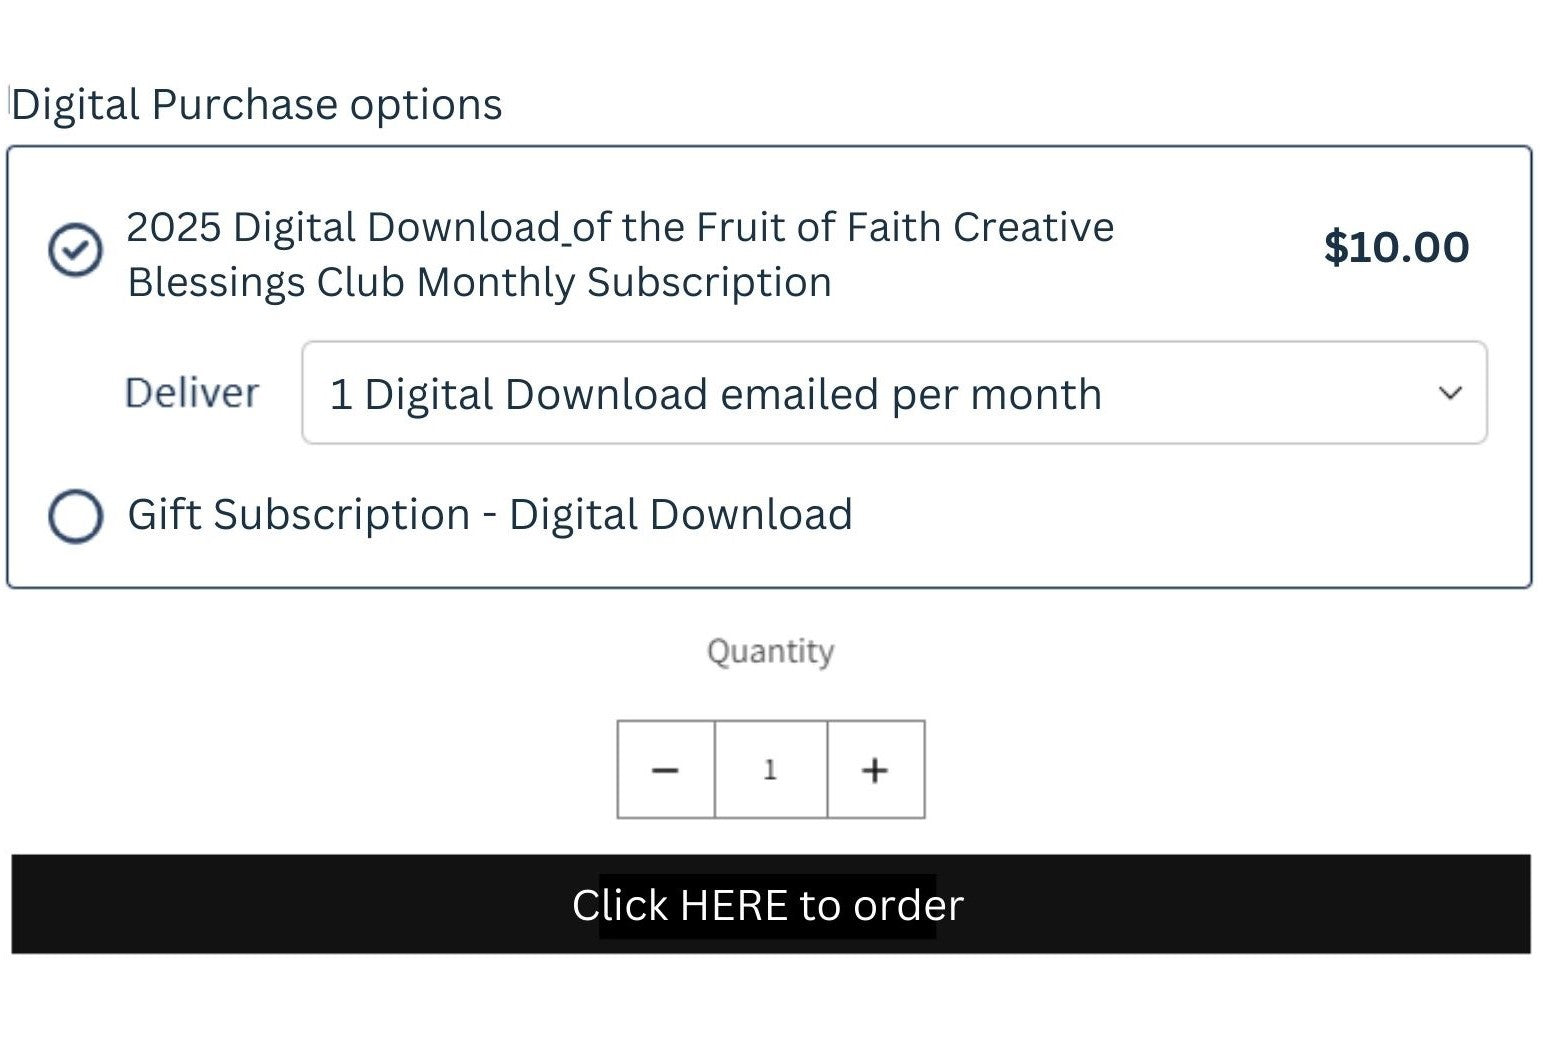Select the 2025 Digital Download subscription radio
Screen dimensions: 1544x1061
(x=75, y=249)
